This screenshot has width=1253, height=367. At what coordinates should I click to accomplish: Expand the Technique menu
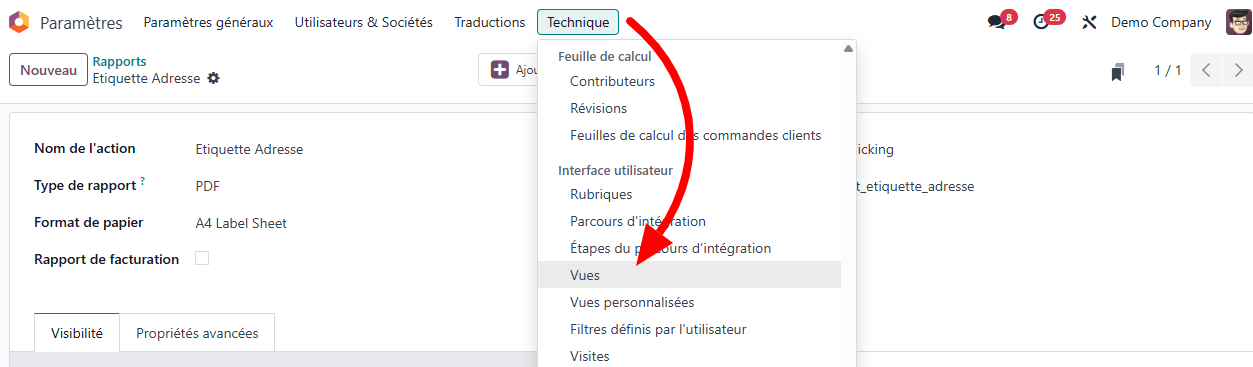(x=577, y=22)
